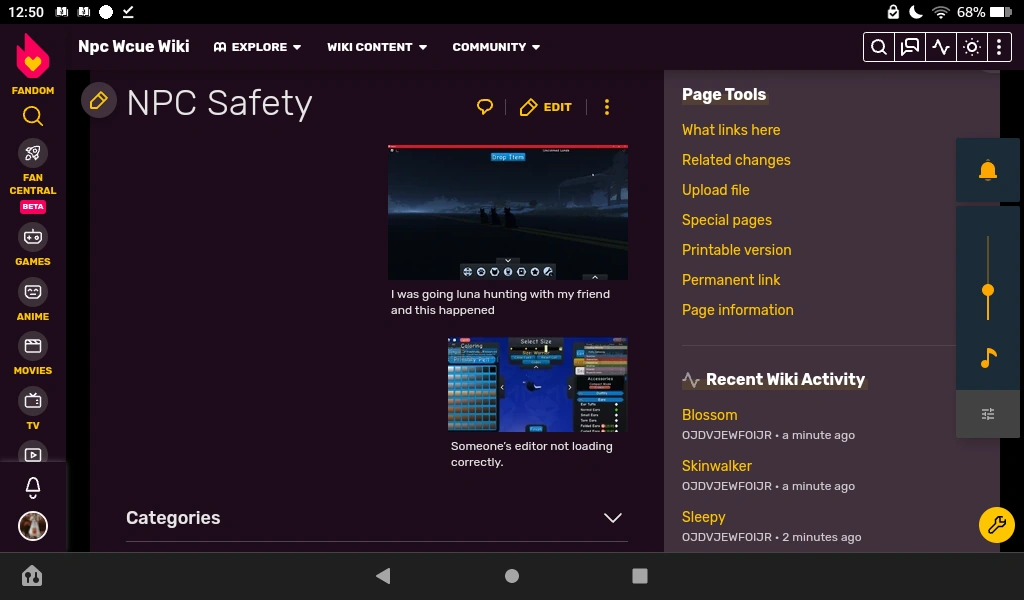Tap the accessibility icon in the navigation bar
Image resolution: width=1024 pixels, height=600 pixels.
click(x=32, y=576)
